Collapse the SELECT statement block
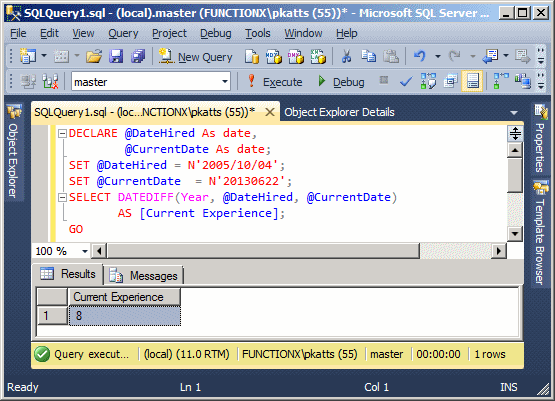Screen dimensions: 555x401 click(x=62, y=197)
